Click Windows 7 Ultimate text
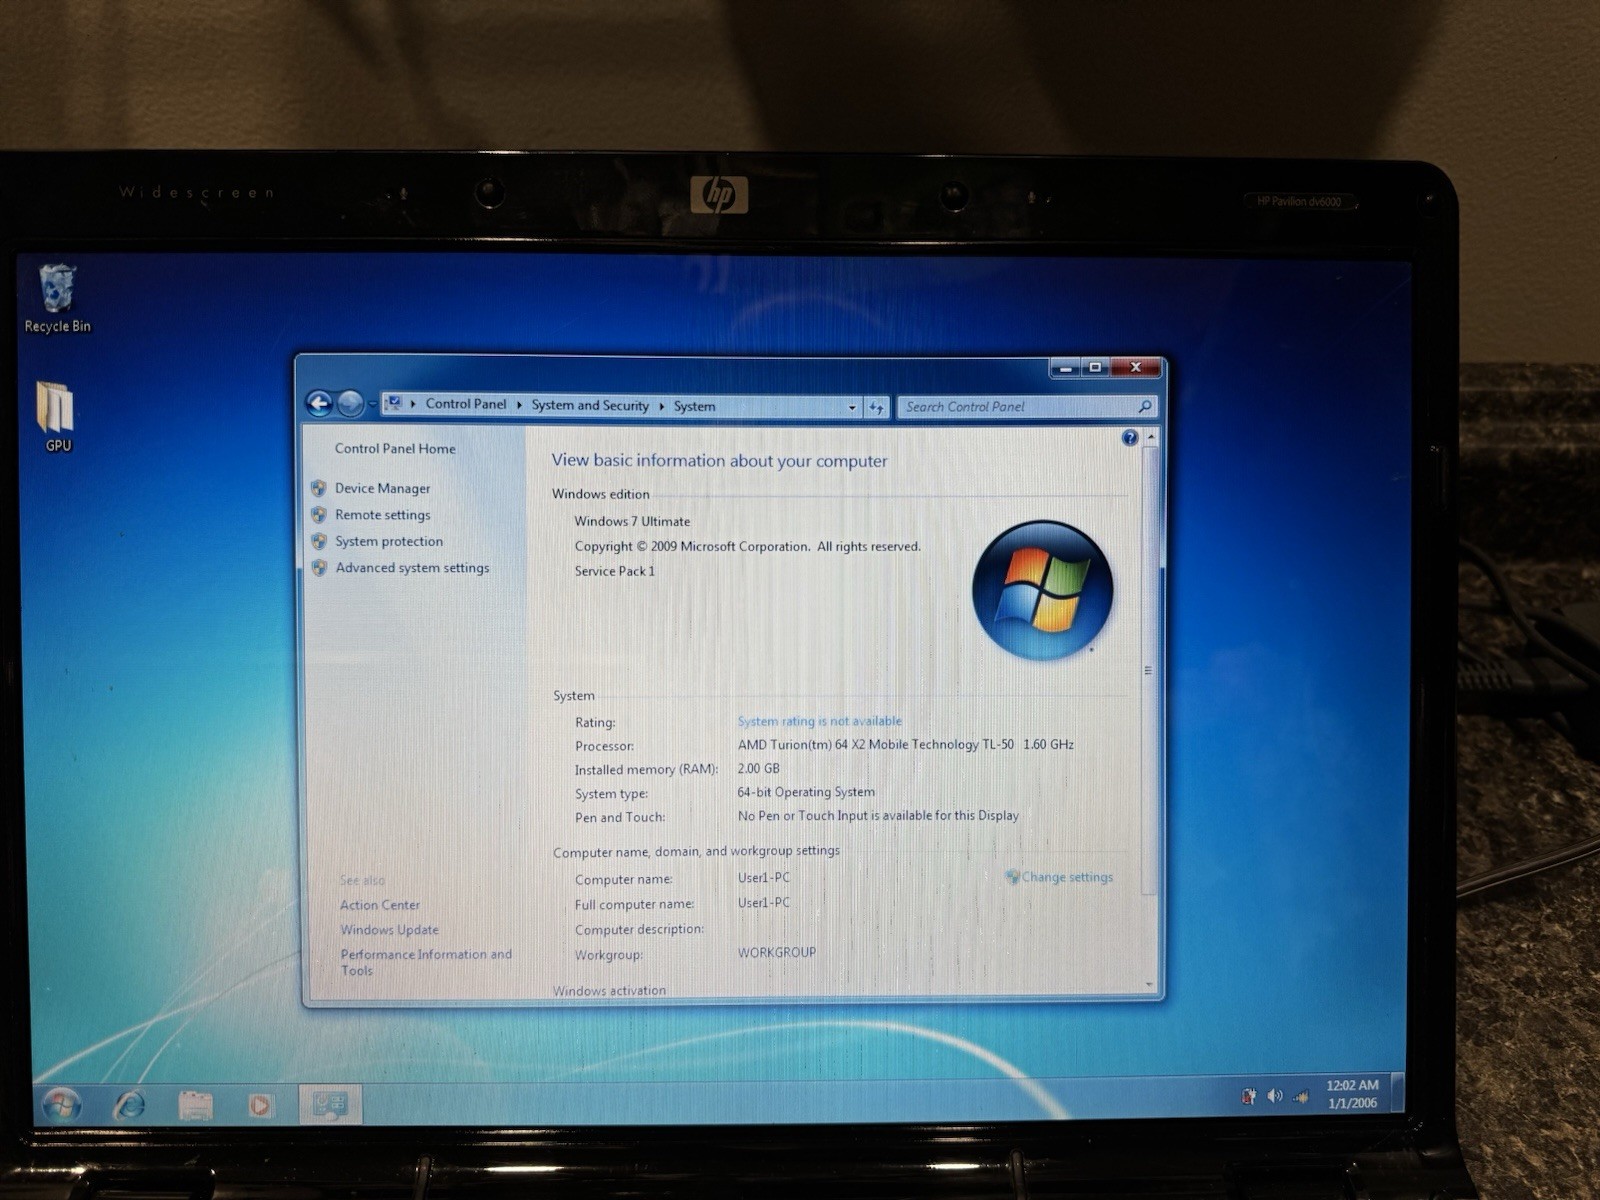 (632, 521)
